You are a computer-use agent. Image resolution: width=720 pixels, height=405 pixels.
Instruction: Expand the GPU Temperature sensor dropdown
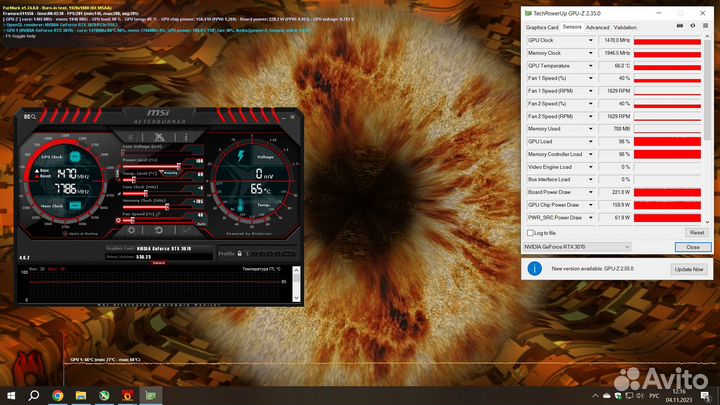(591, 66)
